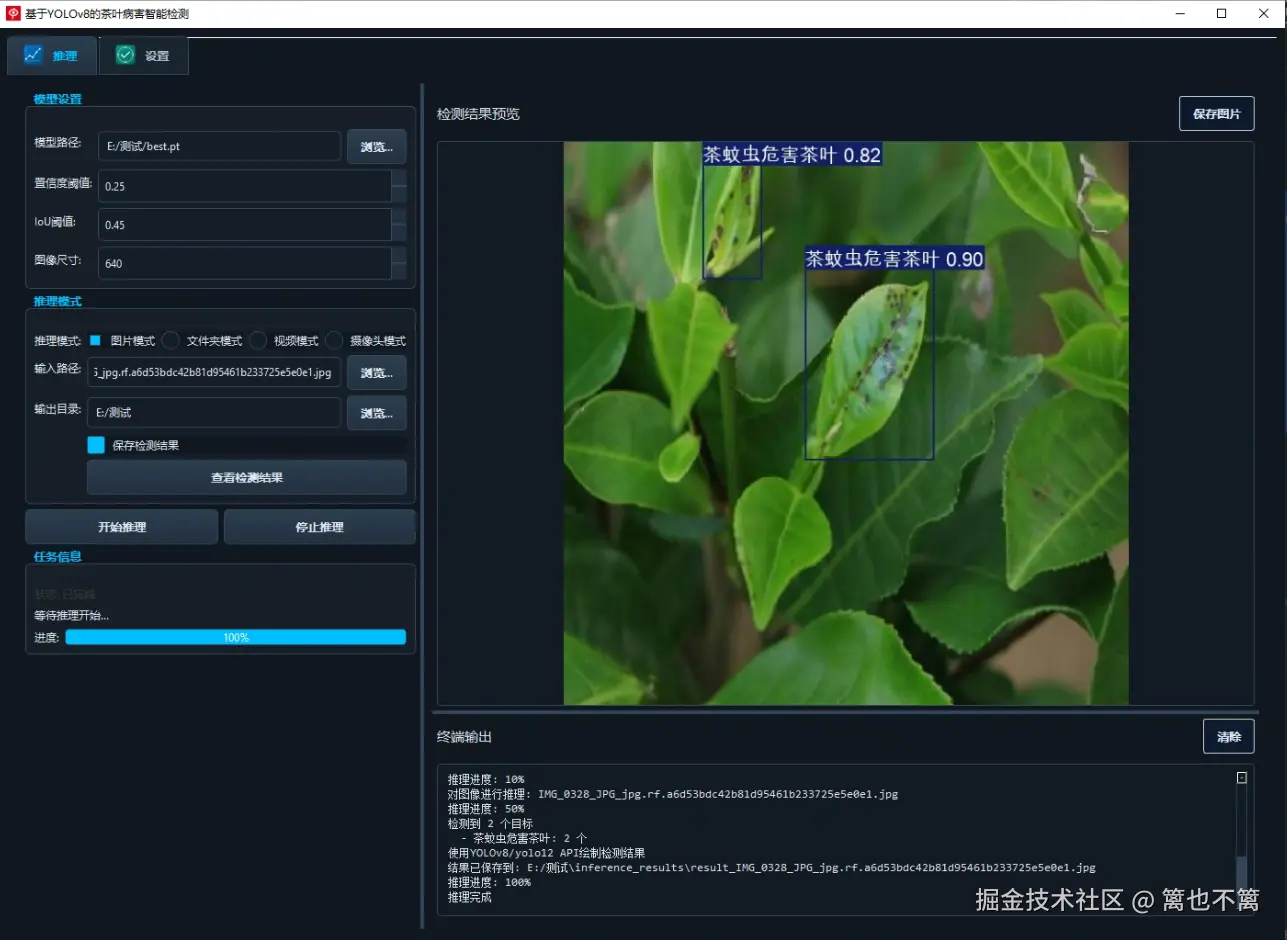This screenshot has width=1287, height=940.
Task: Switch to the 推理 tab
Action: coord(52,56)
